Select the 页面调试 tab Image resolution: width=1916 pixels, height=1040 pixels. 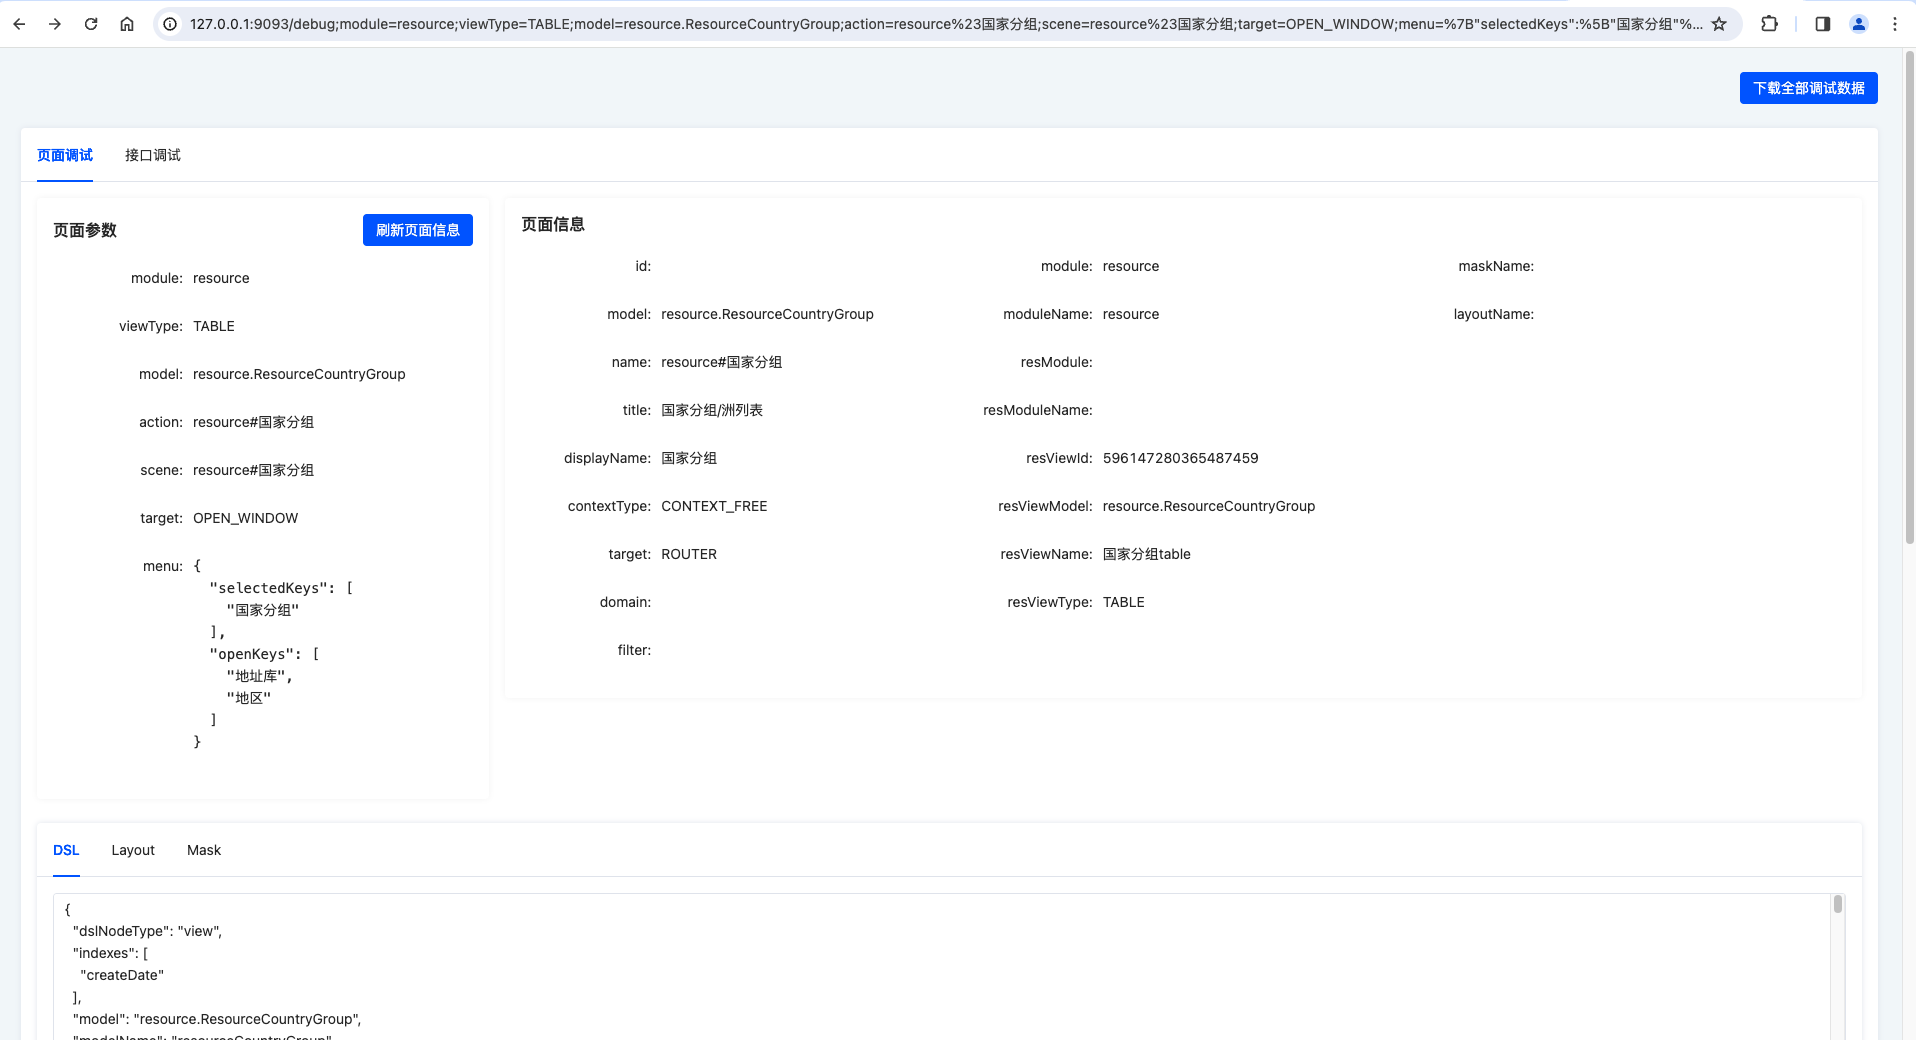tap(65, 155)
